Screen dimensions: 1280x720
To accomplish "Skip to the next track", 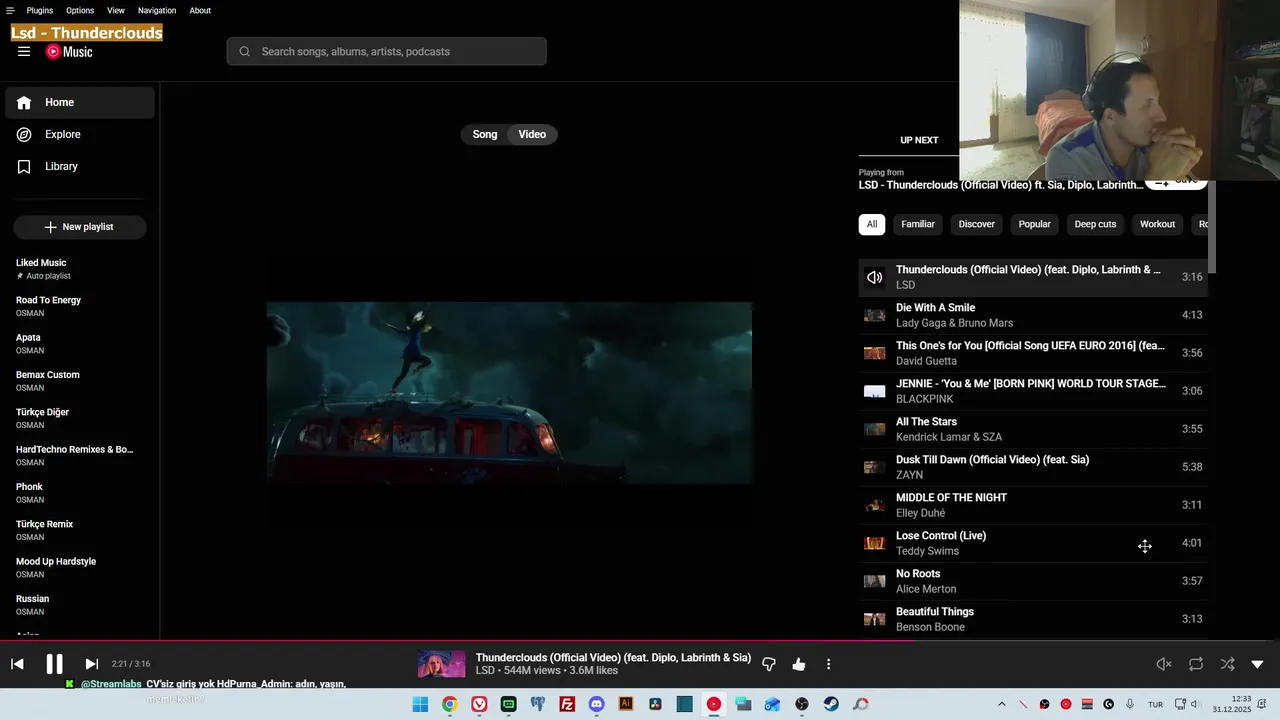I will click(91, 664).
